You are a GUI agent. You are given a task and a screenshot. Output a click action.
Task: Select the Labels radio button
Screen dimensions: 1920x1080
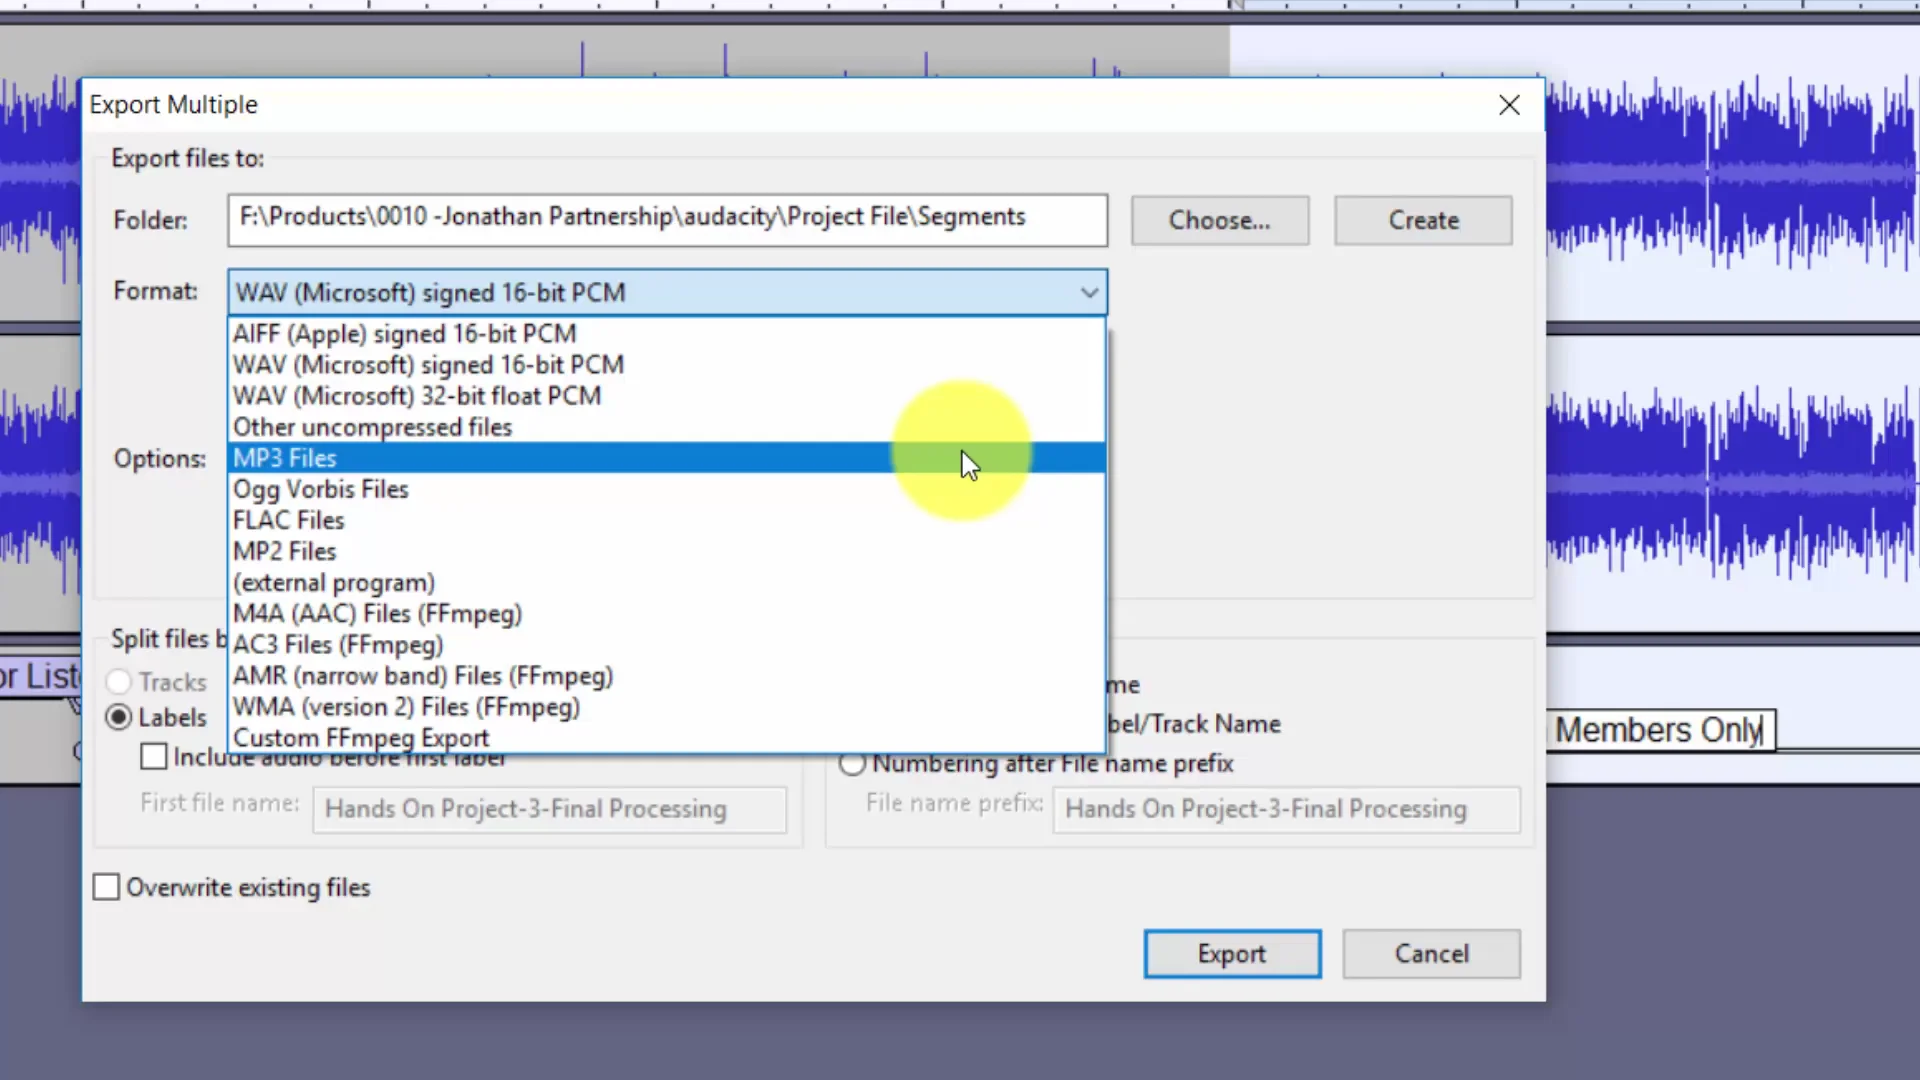[119, 717]
